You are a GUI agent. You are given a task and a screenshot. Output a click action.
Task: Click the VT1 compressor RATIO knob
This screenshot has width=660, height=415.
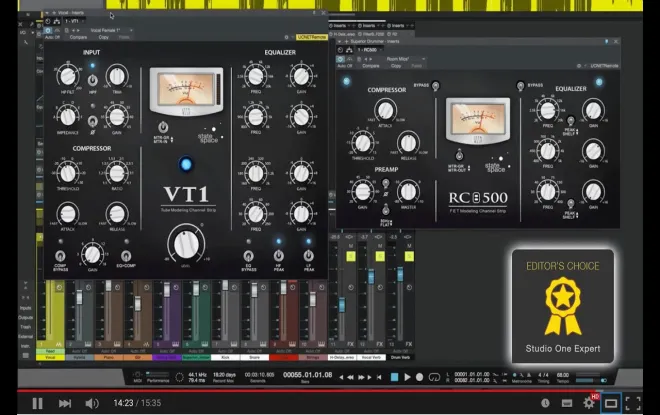coord(117,173)
